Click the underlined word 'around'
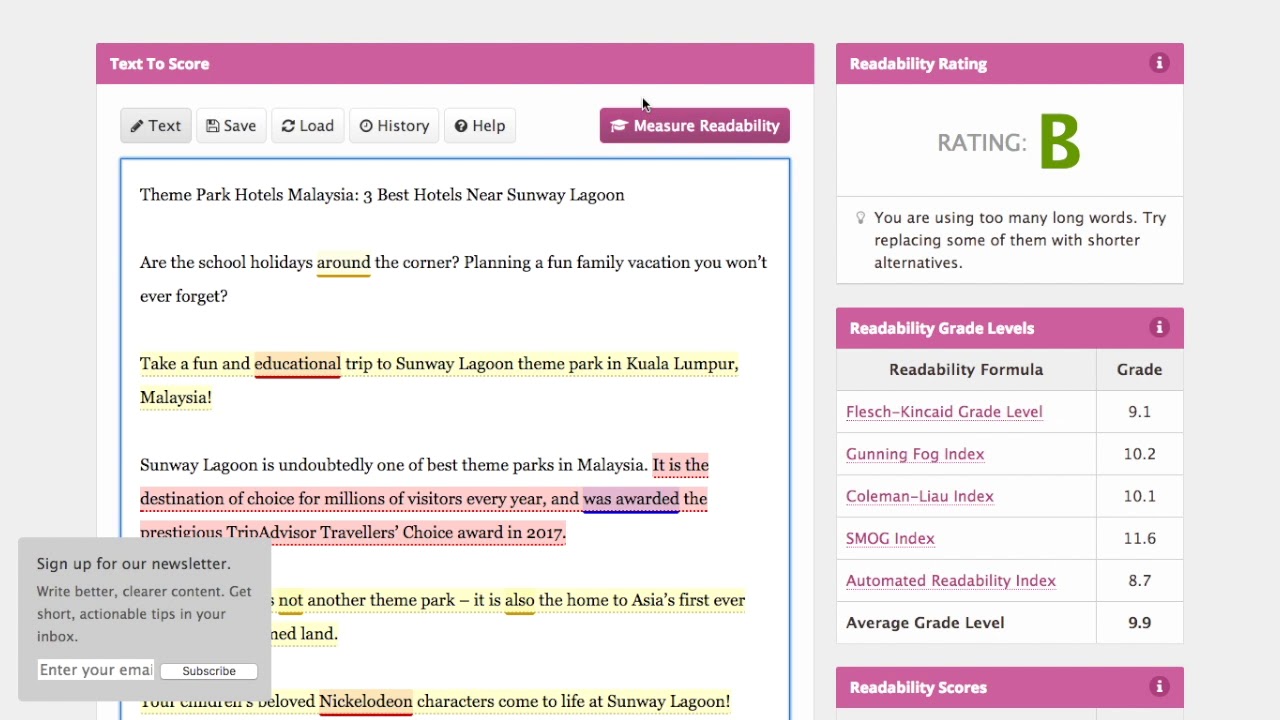The width and height of the screenshot is (1280, 720). (343, 263)
